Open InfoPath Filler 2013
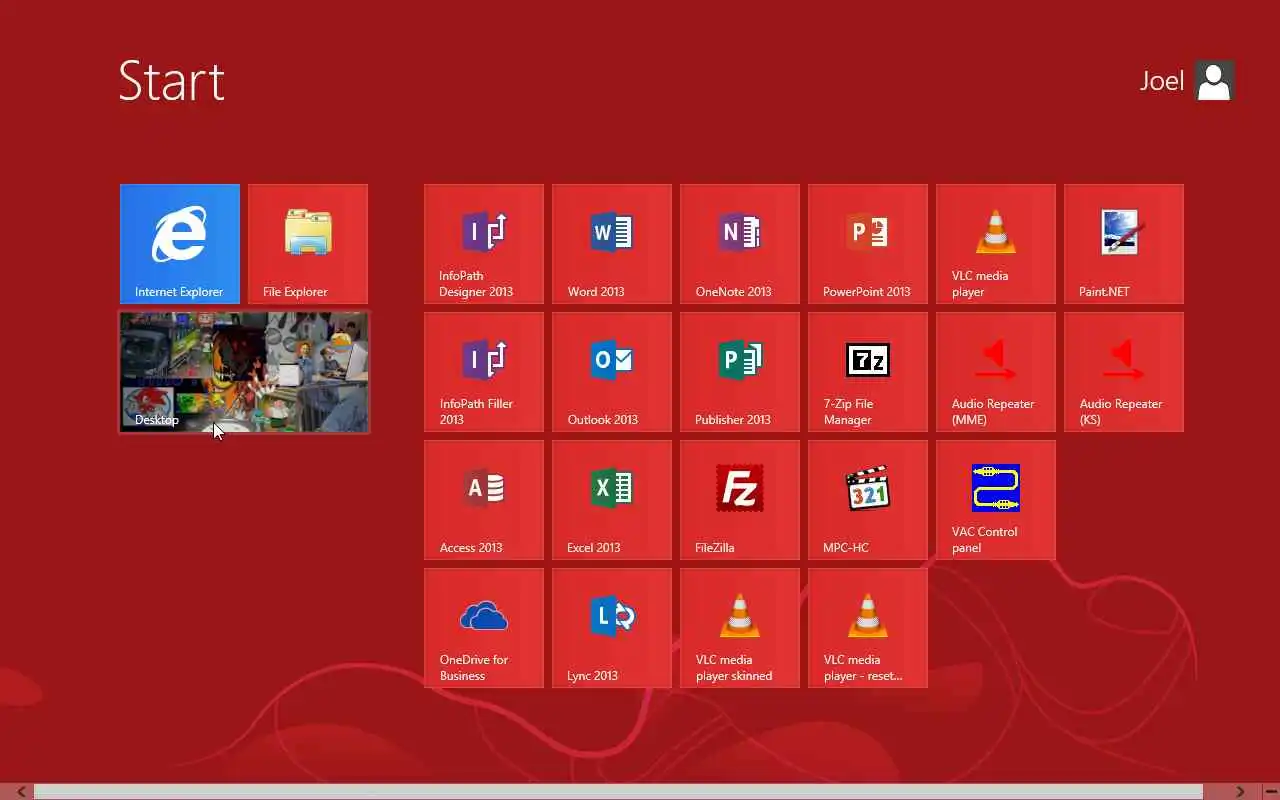This screenshot has height=800, width=1280. pos(484,372)
